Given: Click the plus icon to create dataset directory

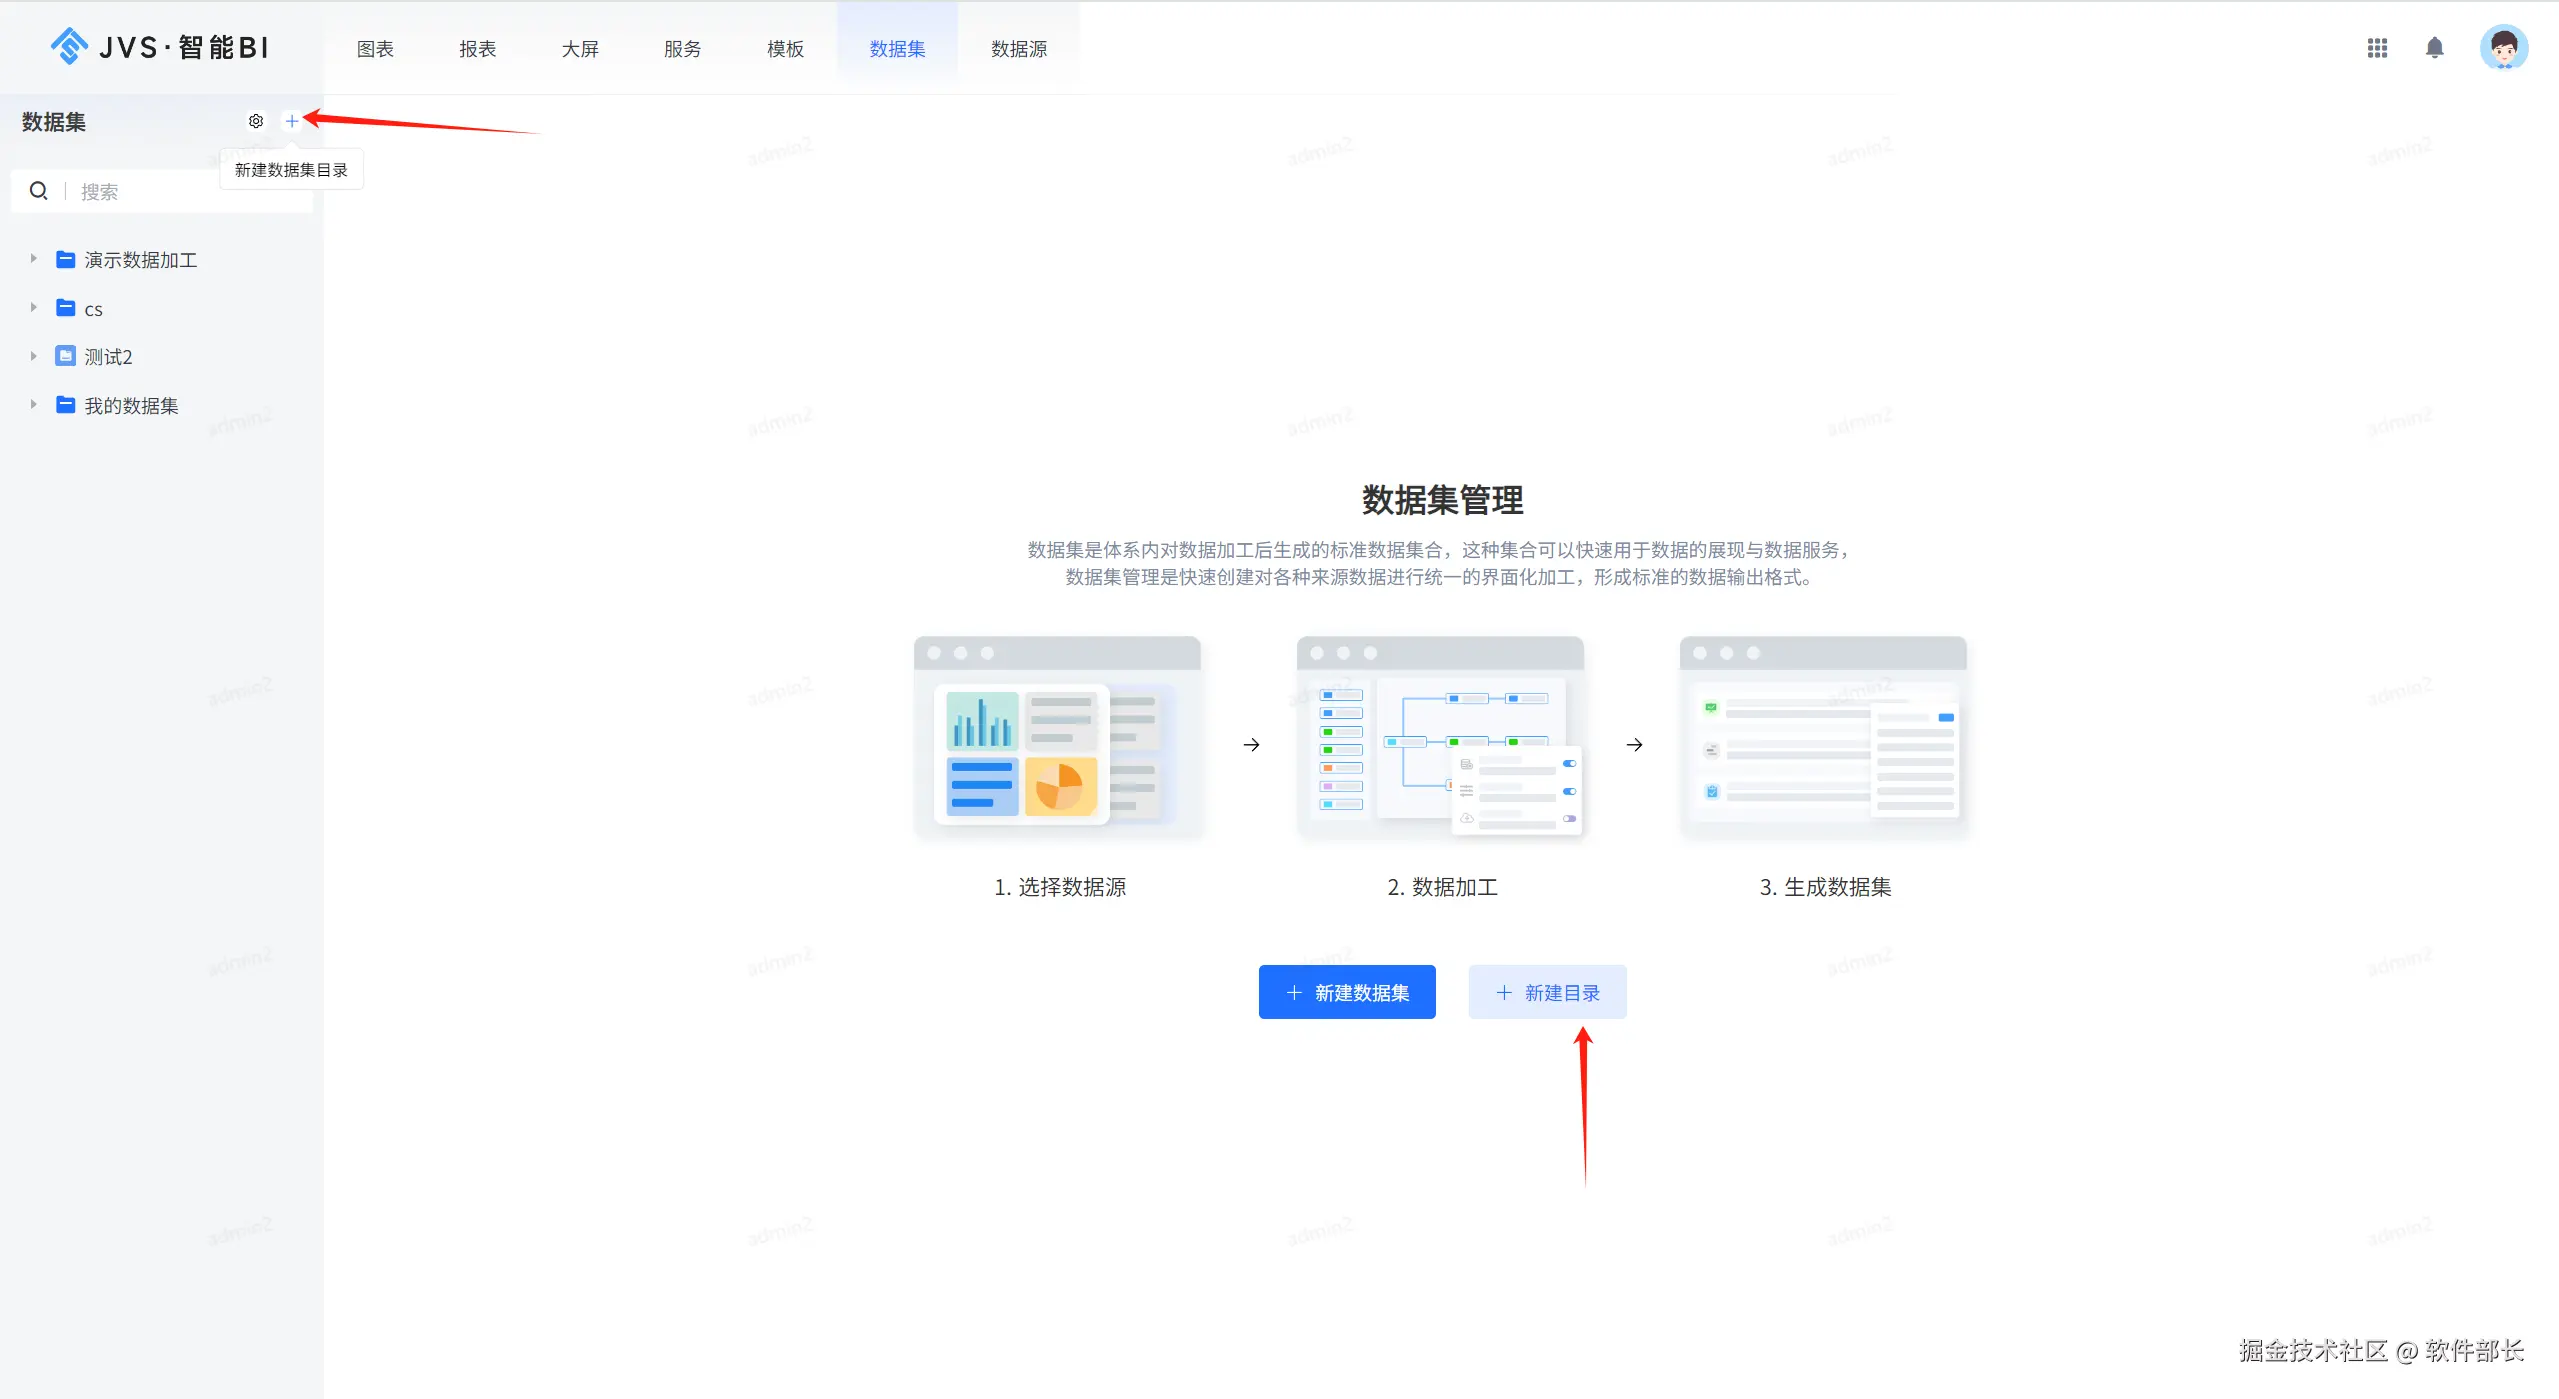Looking at the screenshot, I should coord(291,121).
